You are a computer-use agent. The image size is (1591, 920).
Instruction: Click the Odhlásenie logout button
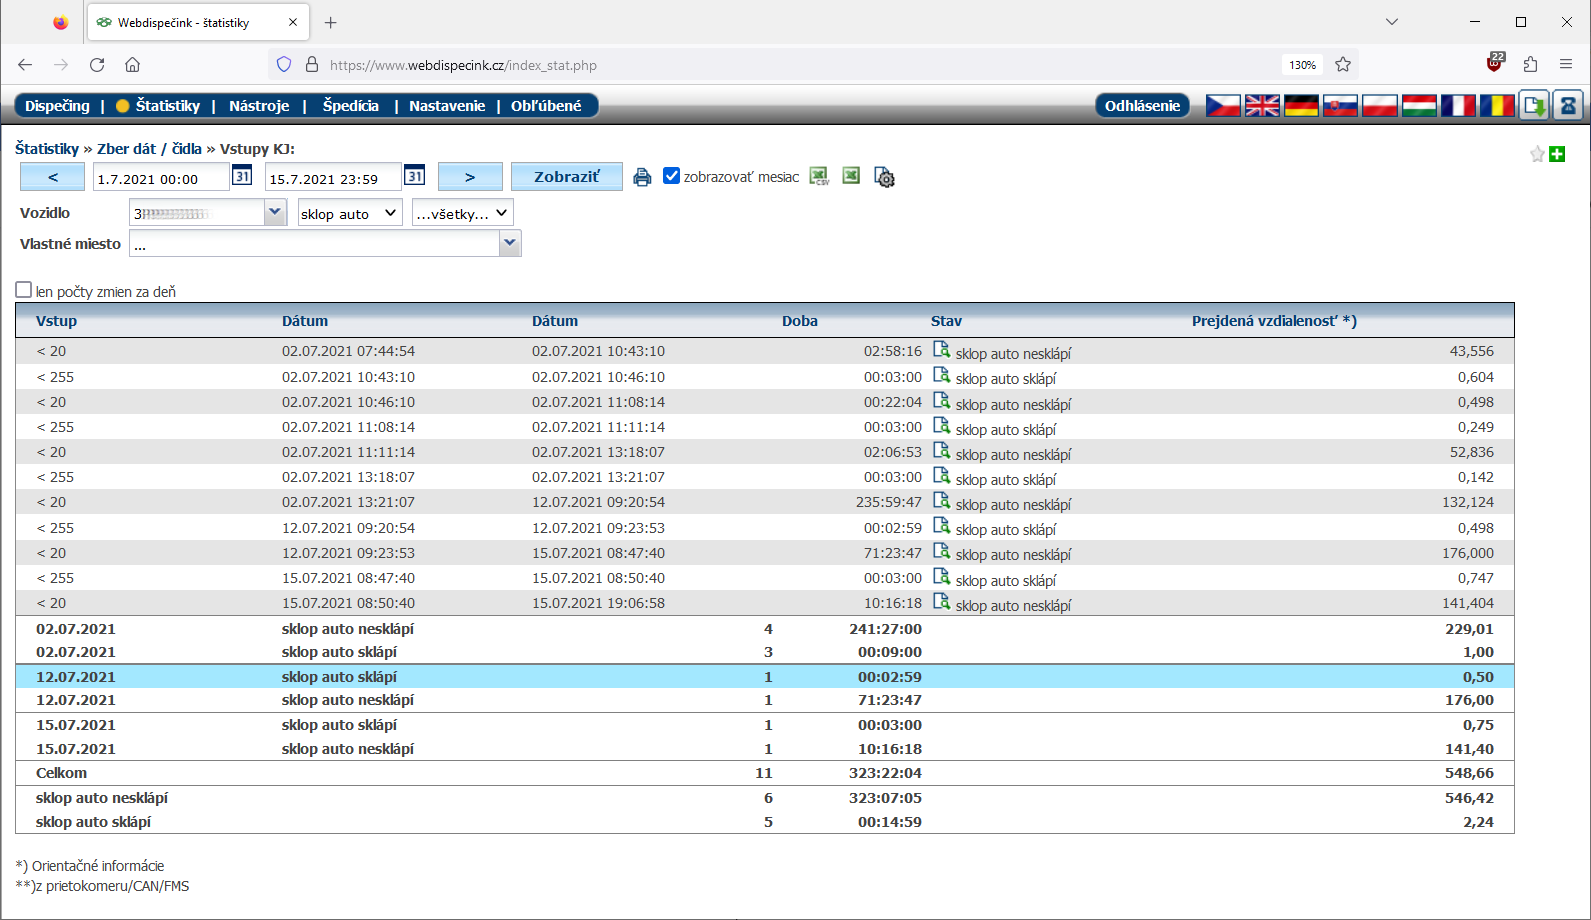(x=1142, y=106)
